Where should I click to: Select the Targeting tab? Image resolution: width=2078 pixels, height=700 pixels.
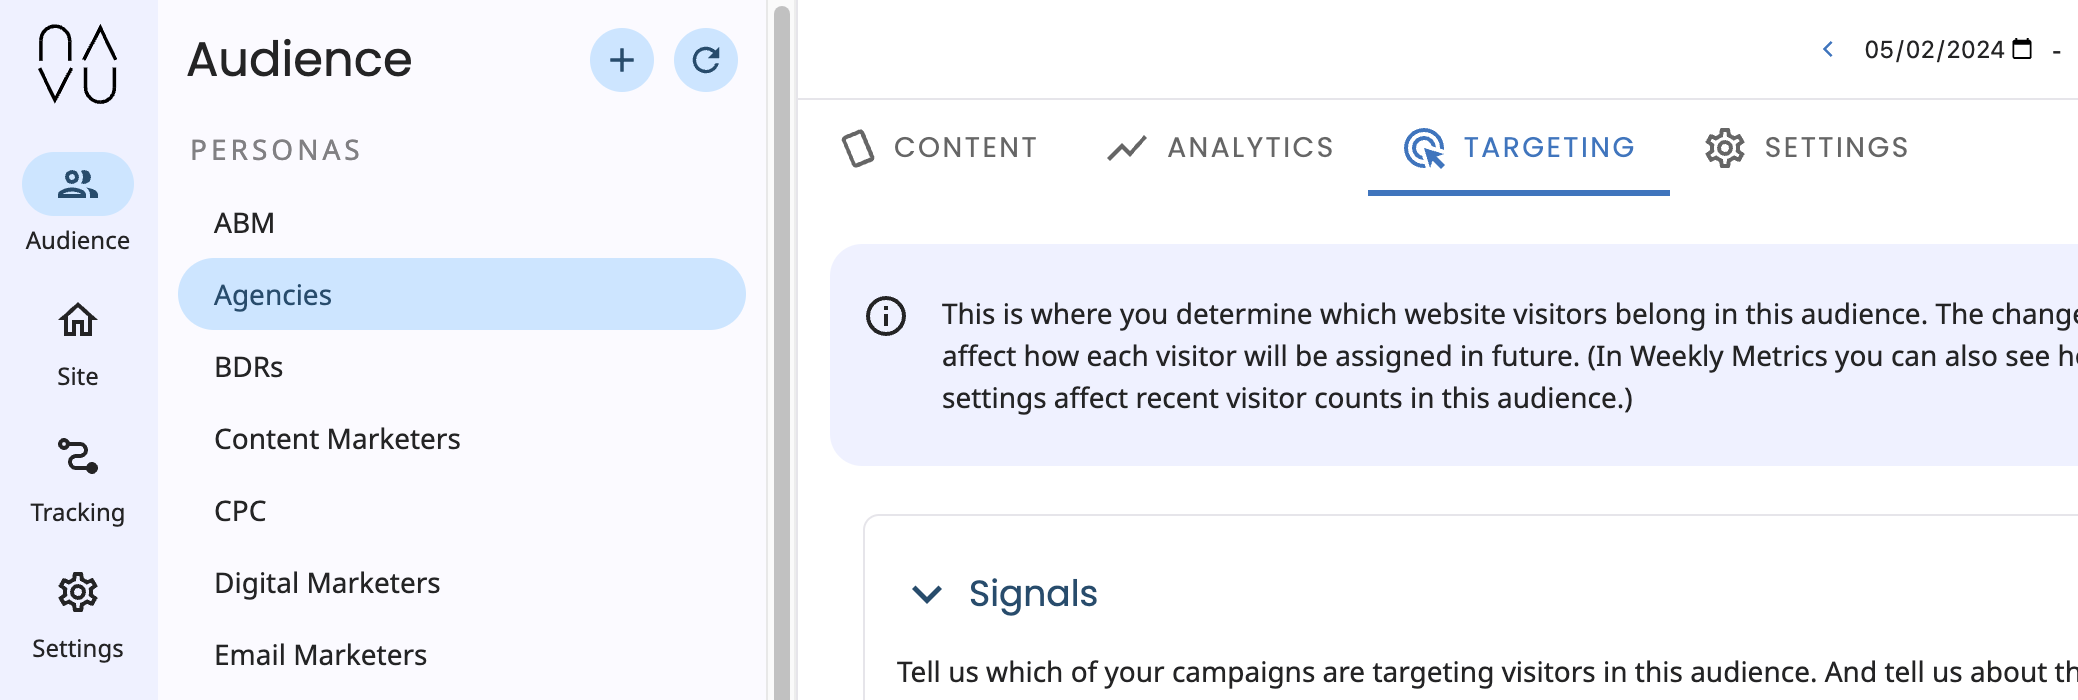[1519, 148]
